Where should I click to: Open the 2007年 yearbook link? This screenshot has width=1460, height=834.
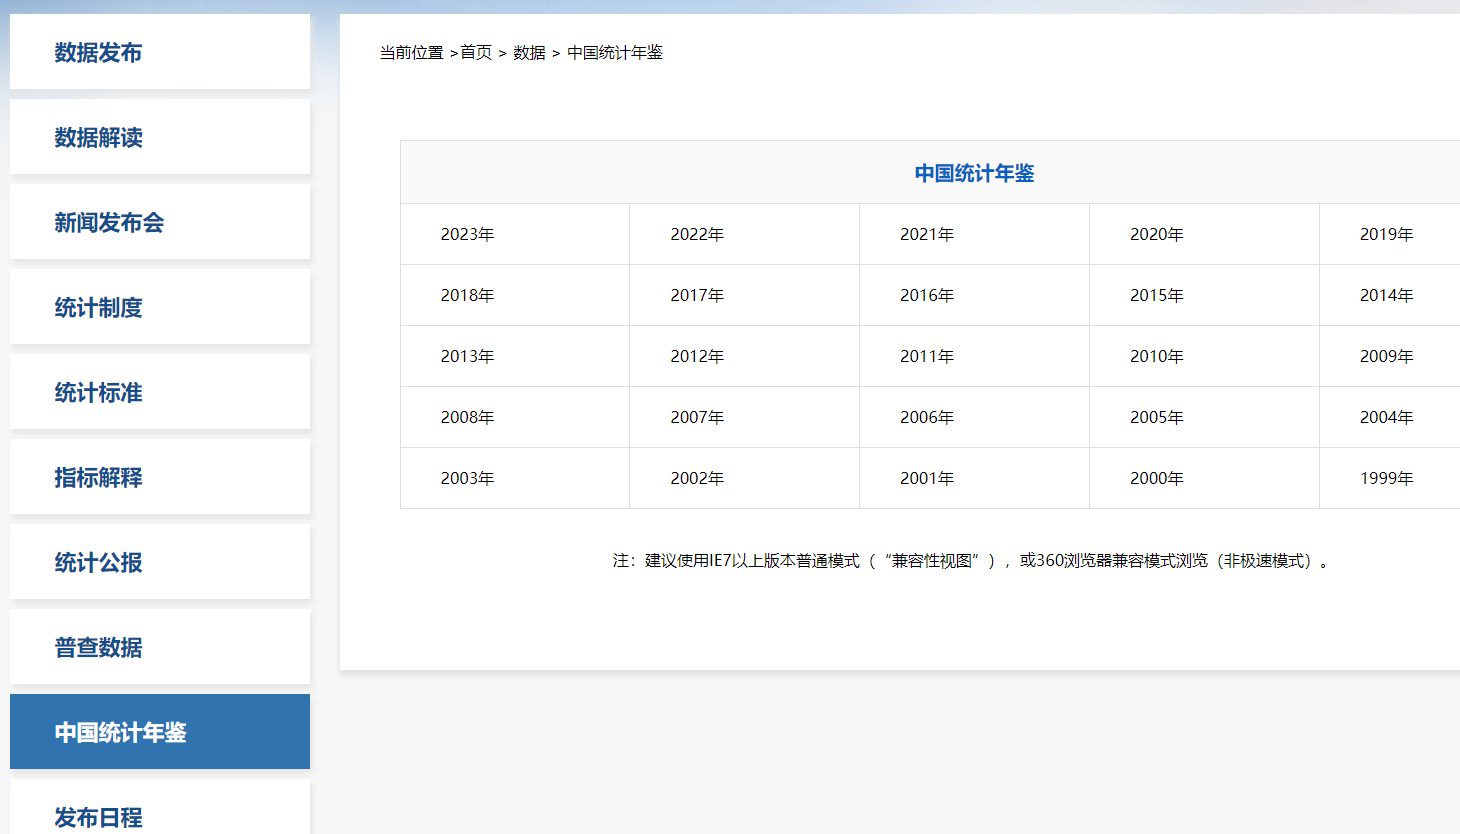697,418
